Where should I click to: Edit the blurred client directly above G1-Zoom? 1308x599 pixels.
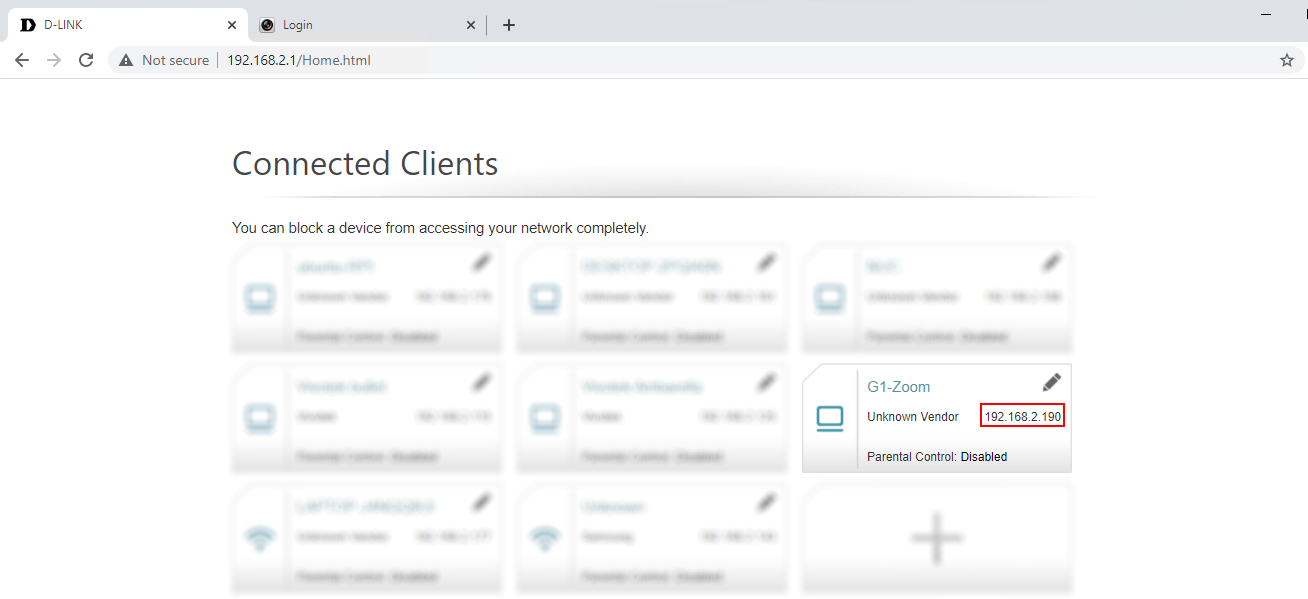pyautogui.click(x=1051, y=262)
